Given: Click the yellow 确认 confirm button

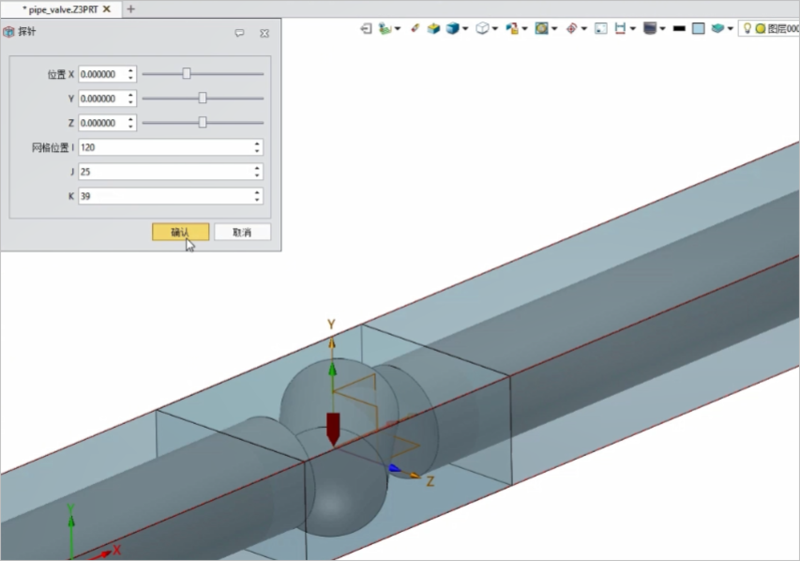Looking at the screenshot, I should click(180, 232).
